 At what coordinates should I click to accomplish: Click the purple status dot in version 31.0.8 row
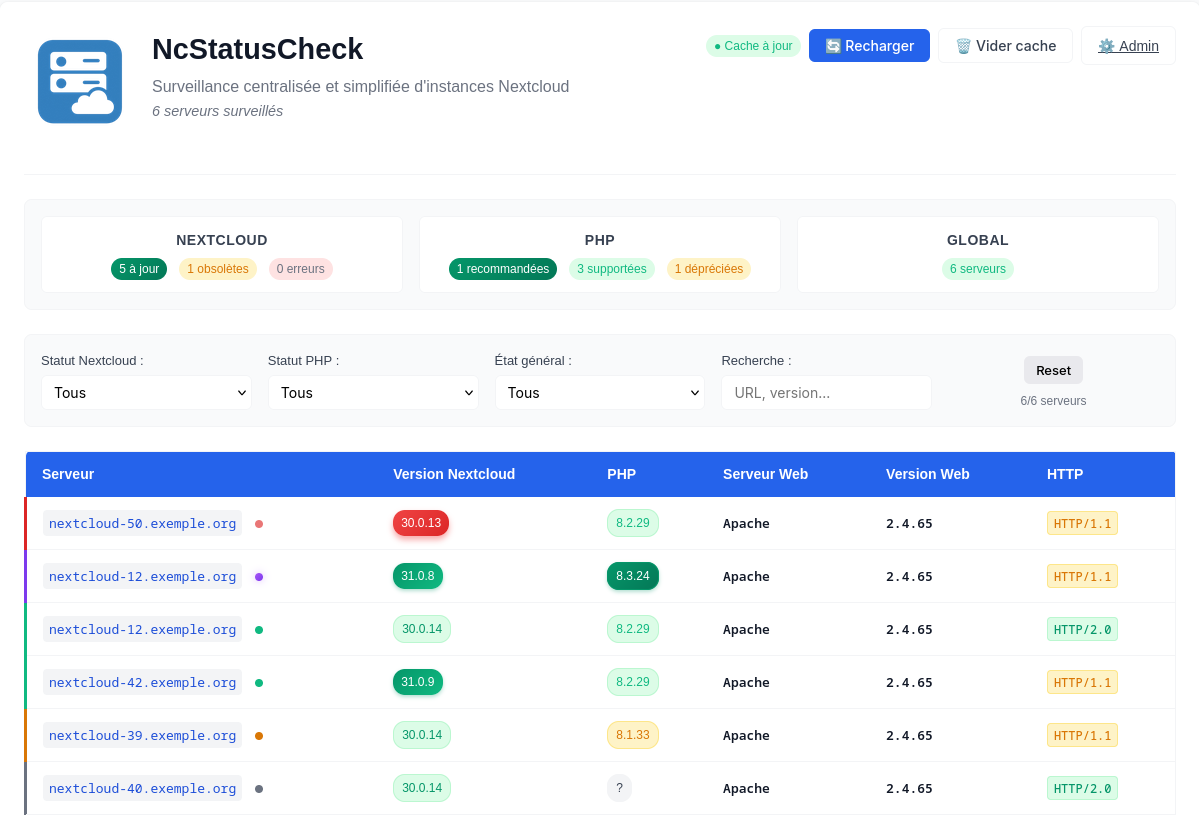tap(259, 577)
